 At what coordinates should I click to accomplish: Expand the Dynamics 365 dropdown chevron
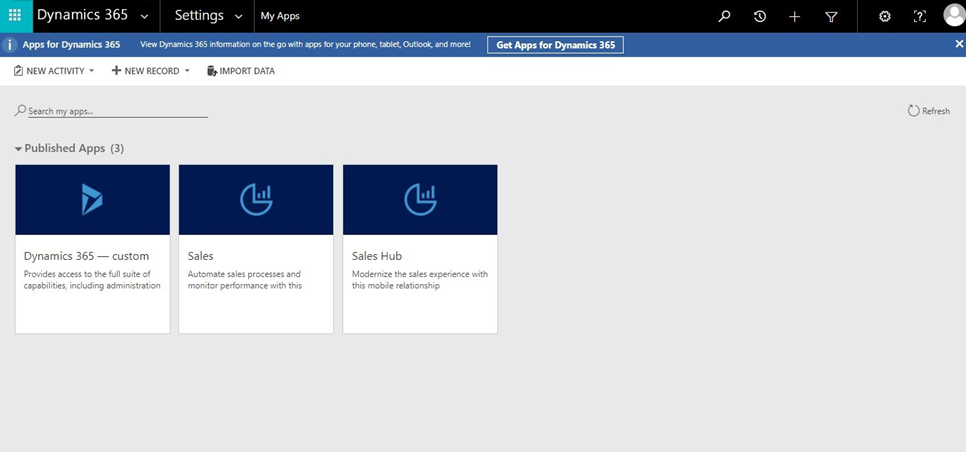(x=145, y=16)
